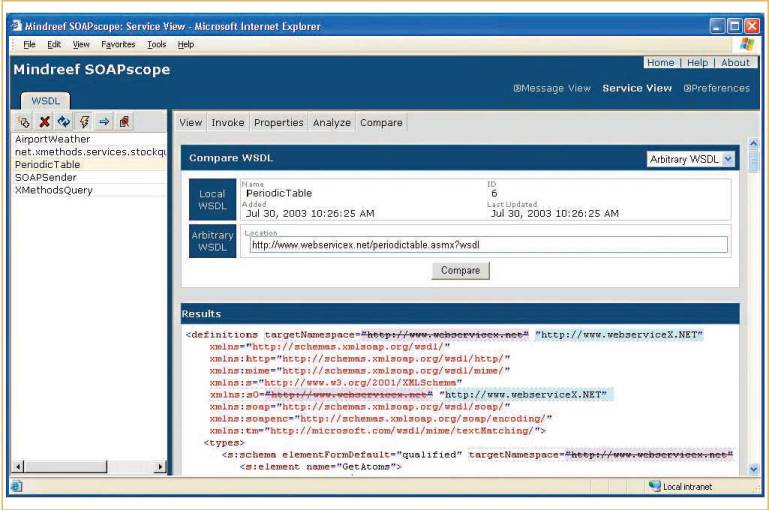Click the add WSDL icon in sidebar toolbar
Screen dimensions: 769x510
(23, 122)
